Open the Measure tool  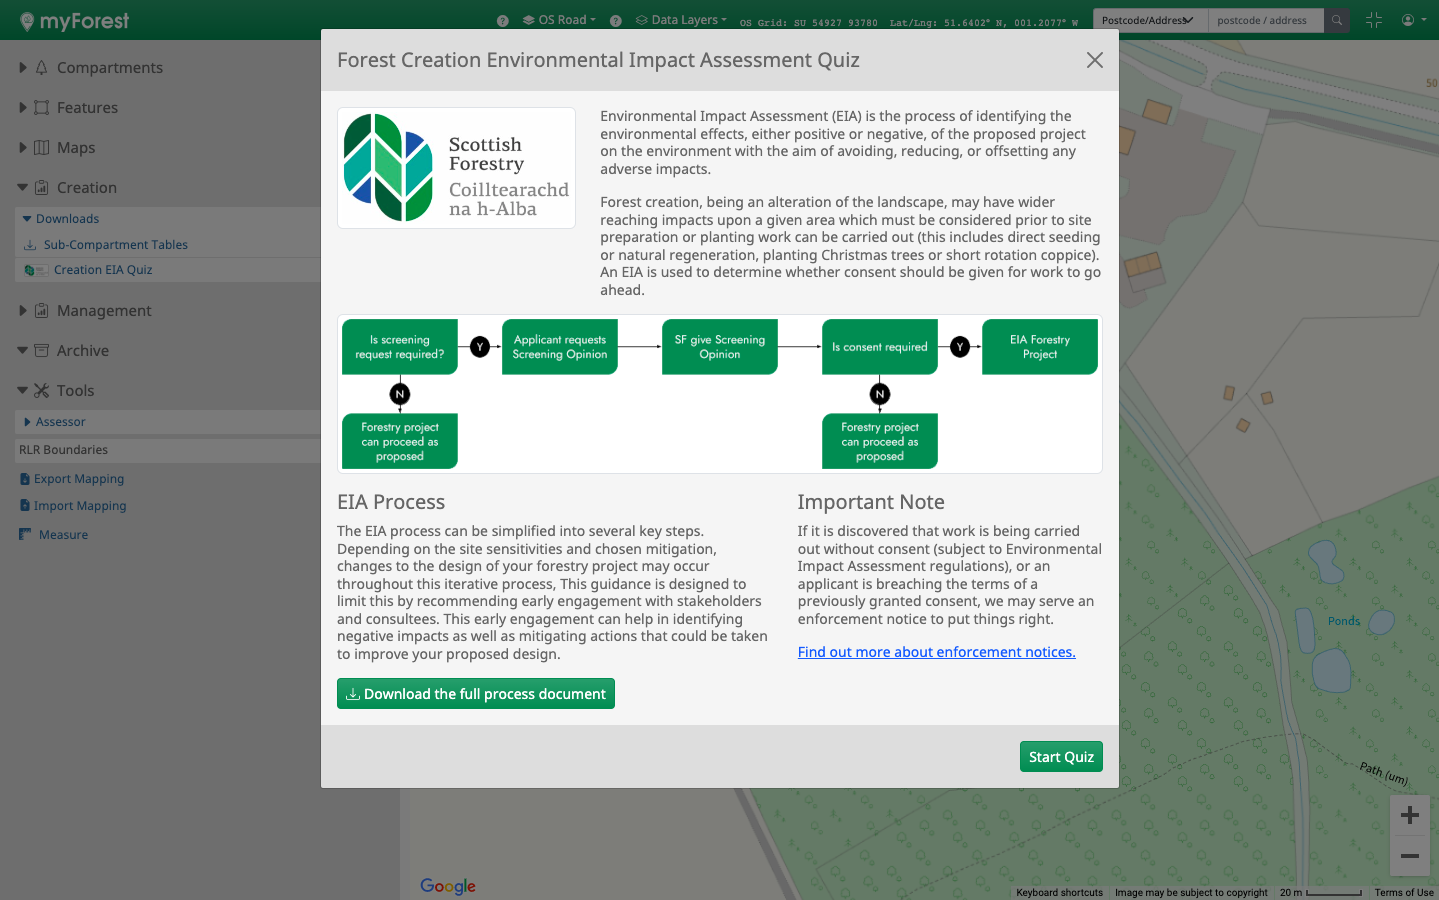point(63,535)
